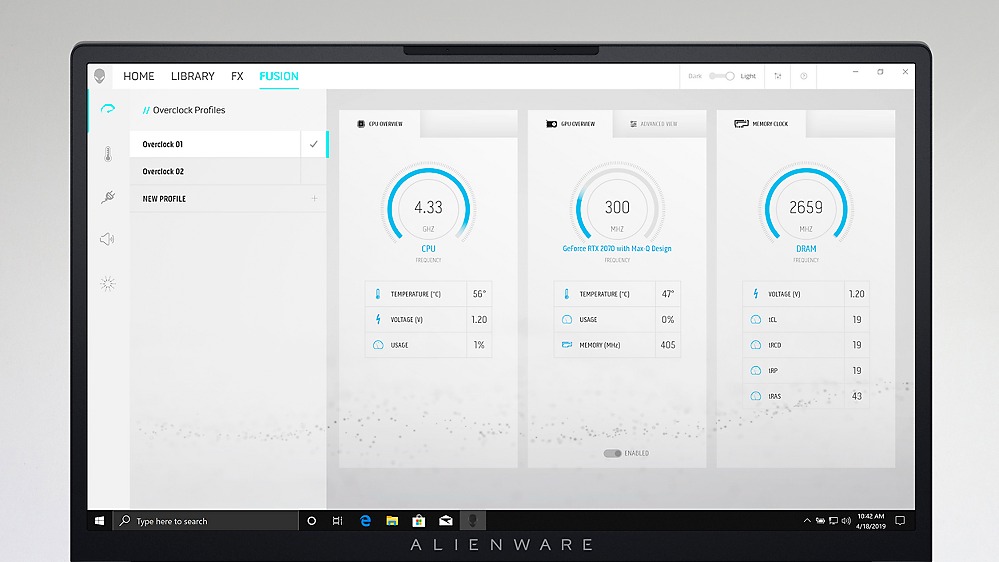Click the GPU usage gauge icon
This screenshot has width=999, height=562.
coord(566,319)
